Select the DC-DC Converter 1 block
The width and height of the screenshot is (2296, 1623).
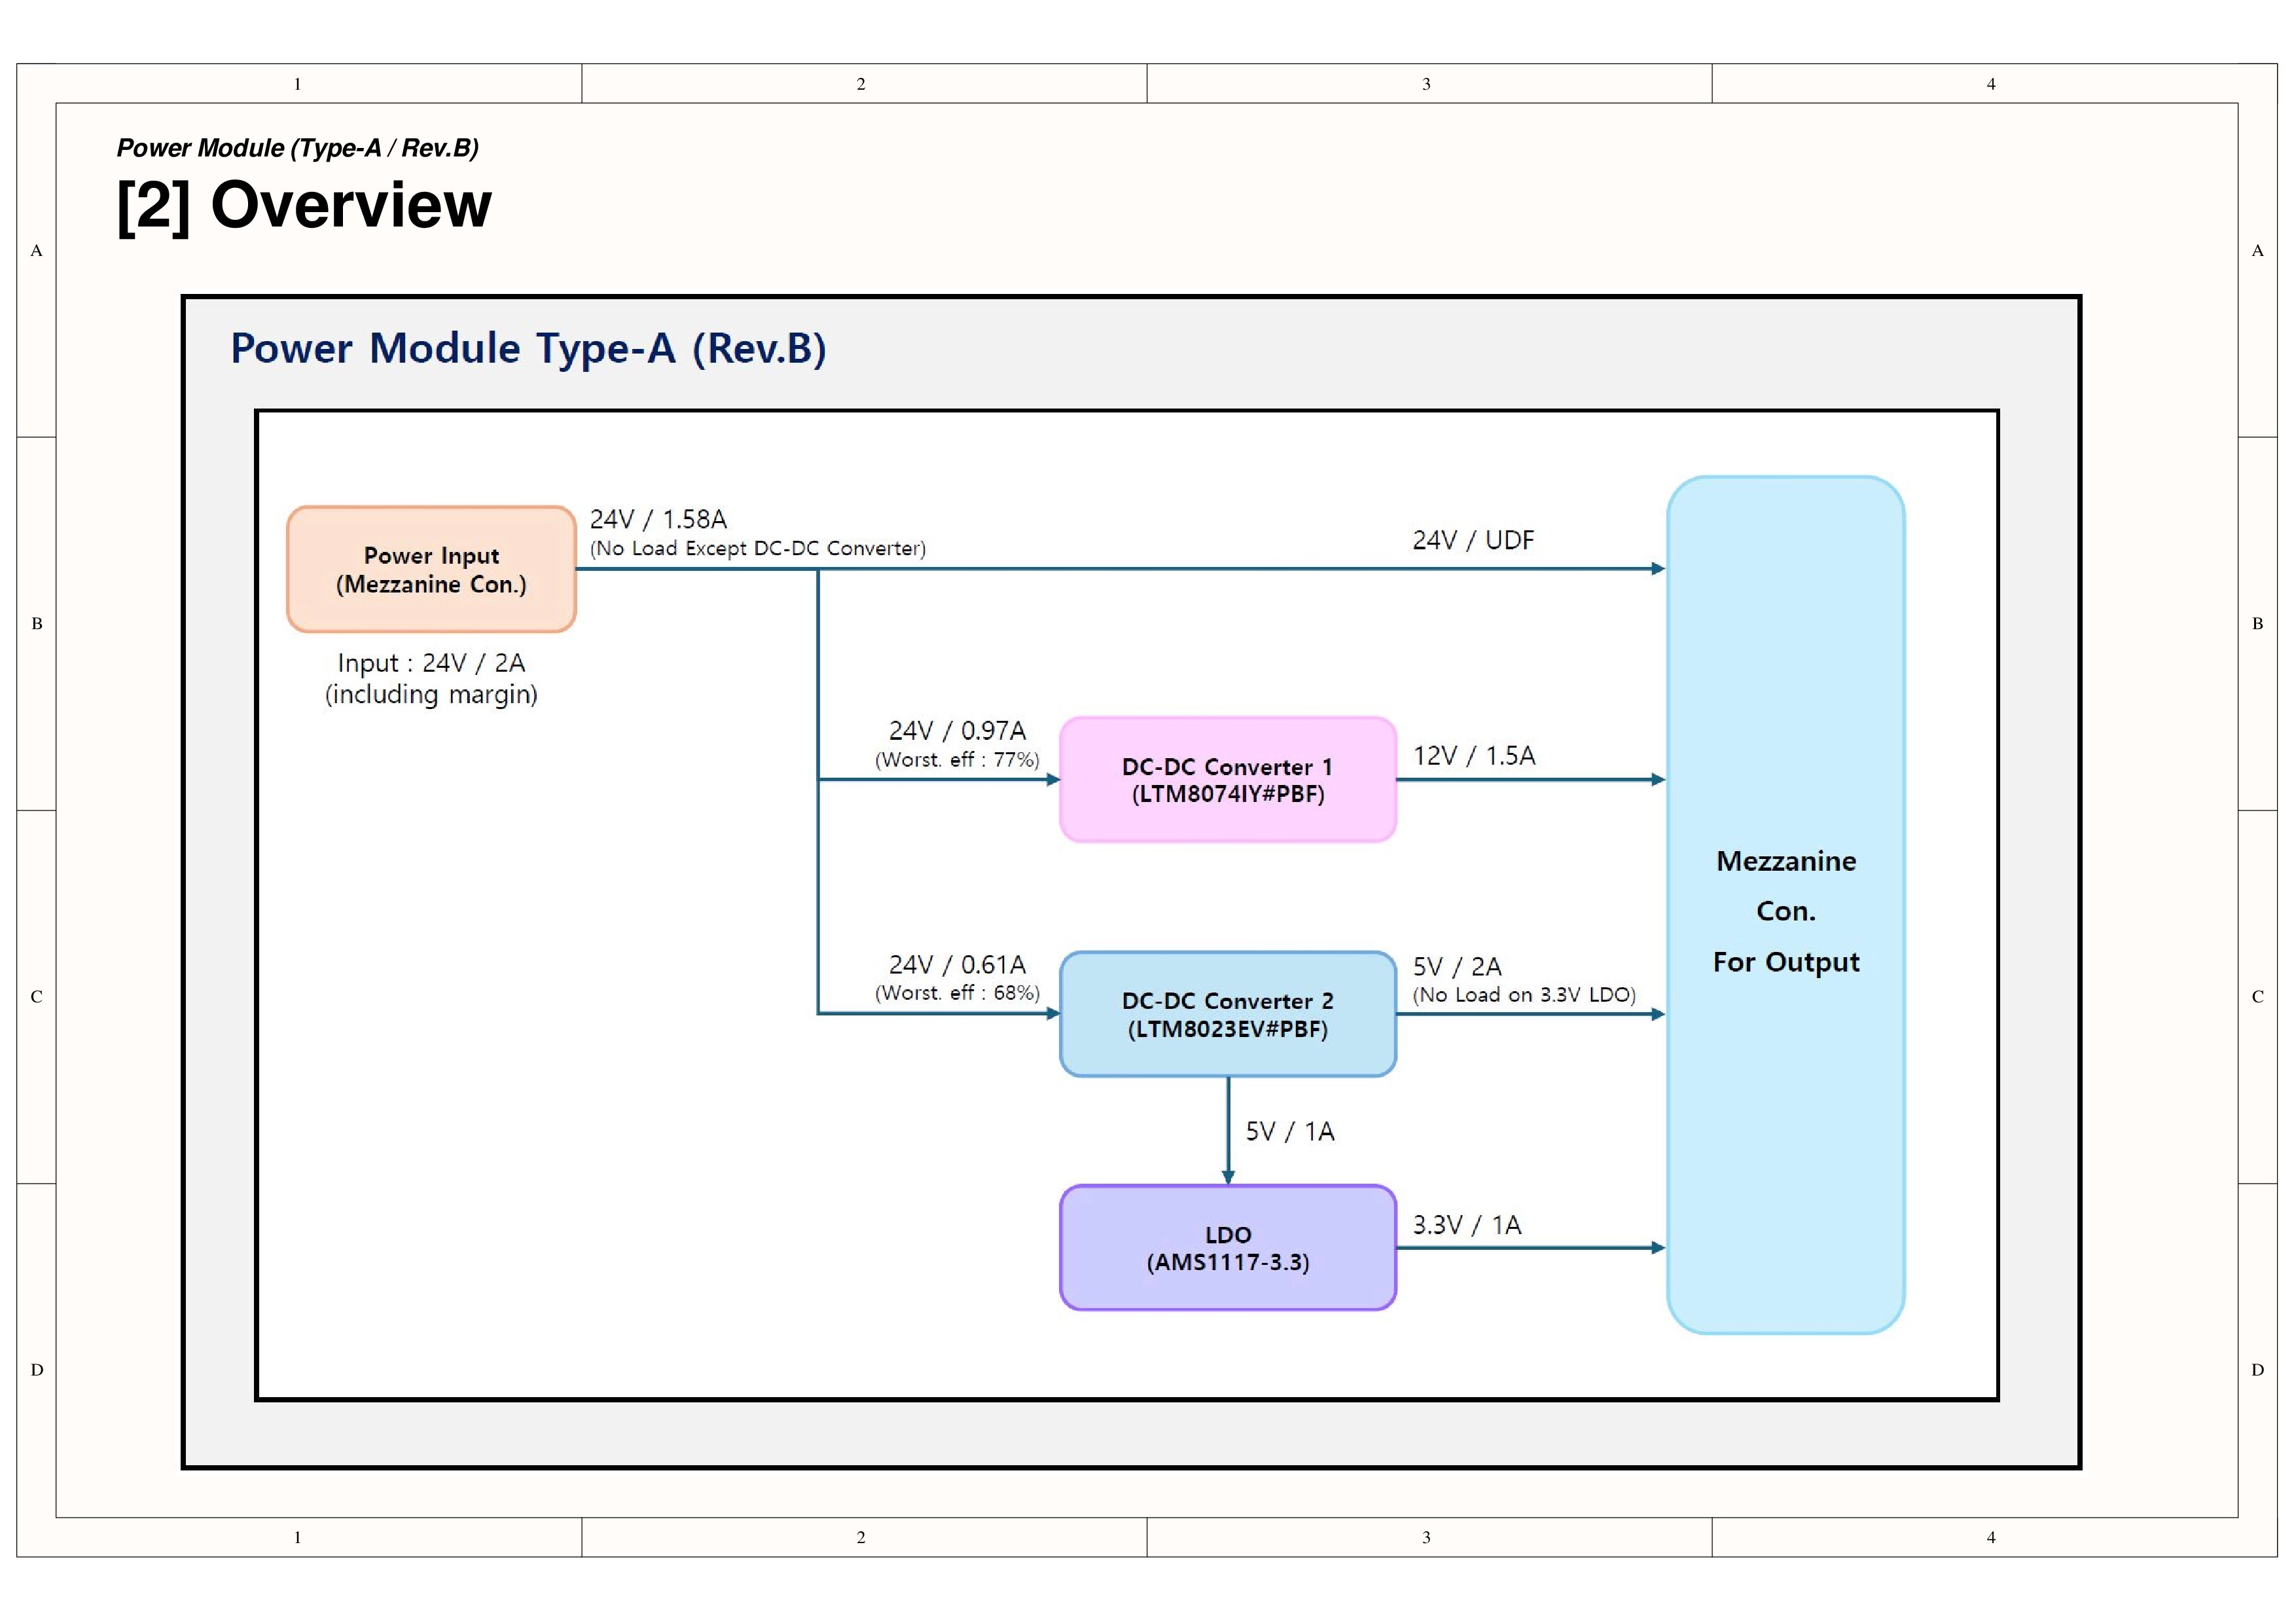click(1228, 780)
